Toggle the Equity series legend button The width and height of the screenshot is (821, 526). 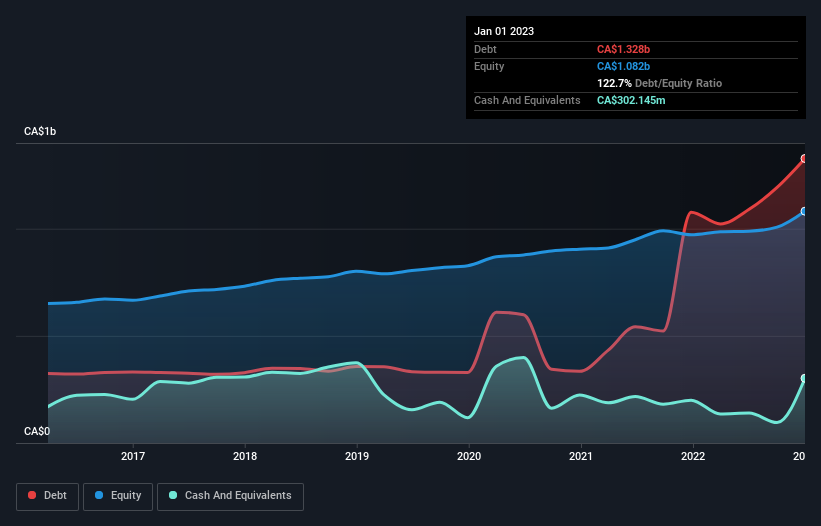[118, 496]
